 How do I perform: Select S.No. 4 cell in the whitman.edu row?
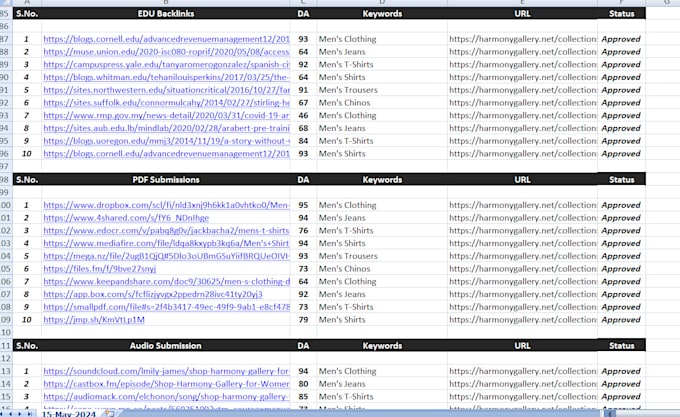pyautogui.click(x=26, y=77)
